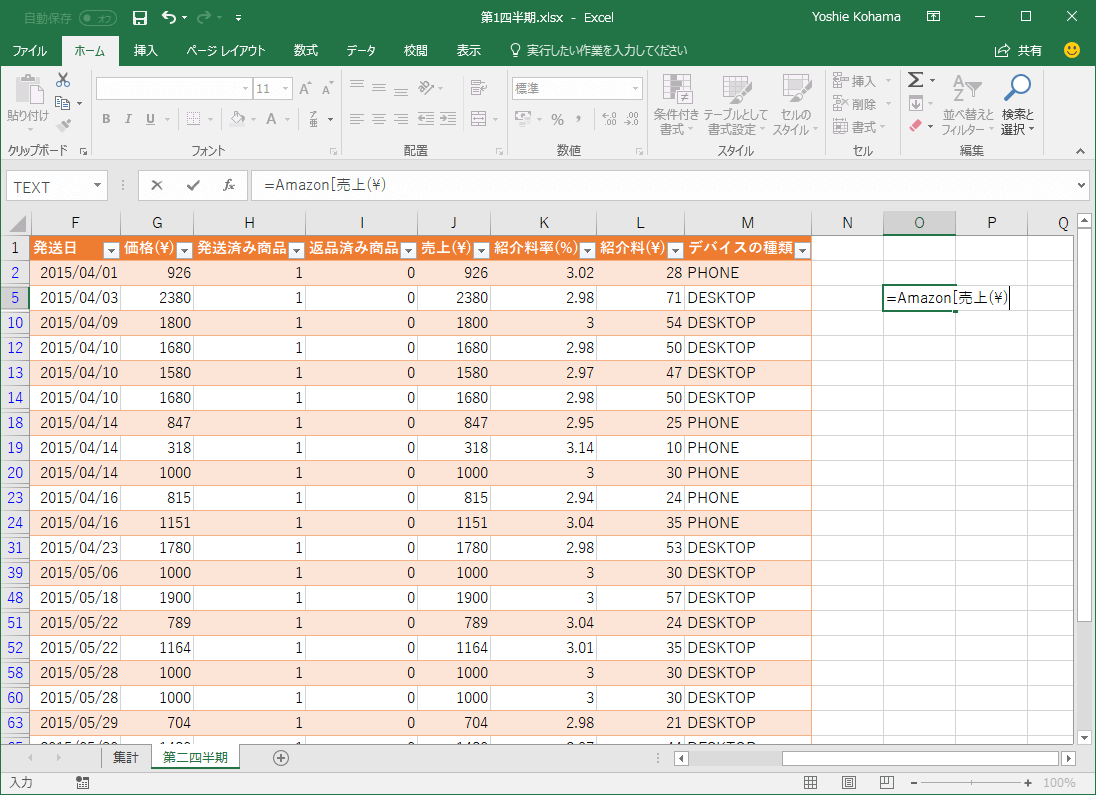Switch to page break preview view

(885, 783)
